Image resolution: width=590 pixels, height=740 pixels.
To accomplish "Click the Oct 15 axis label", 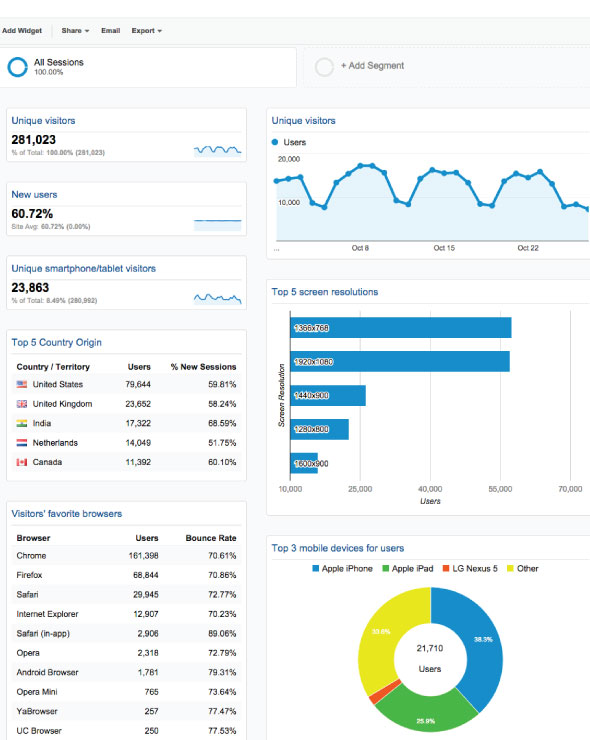I will pyautogui.click(x=444, y=248).
